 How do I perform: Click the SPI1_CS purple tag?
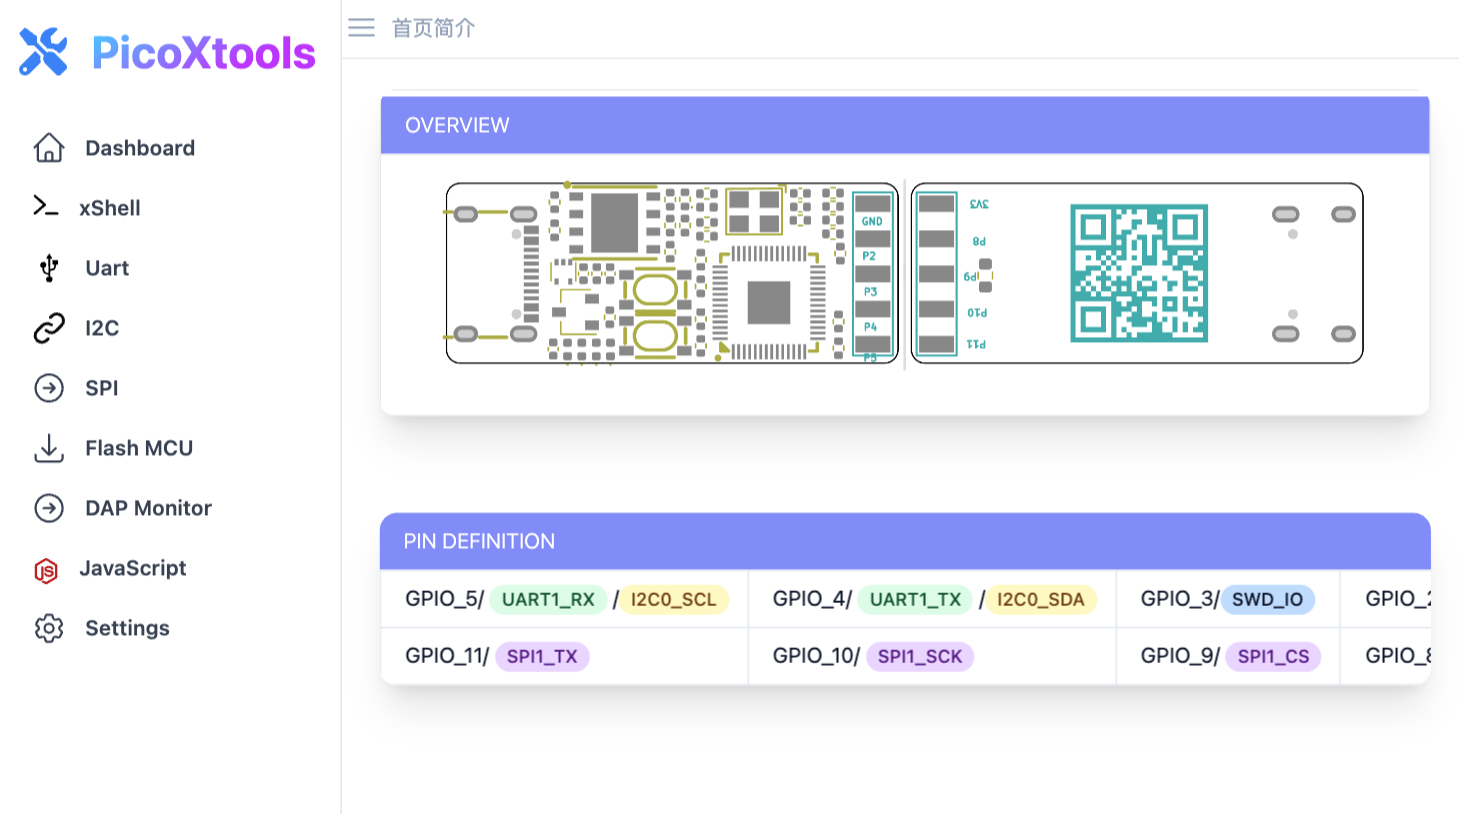pyautogui.click(x=1273, y=656)
